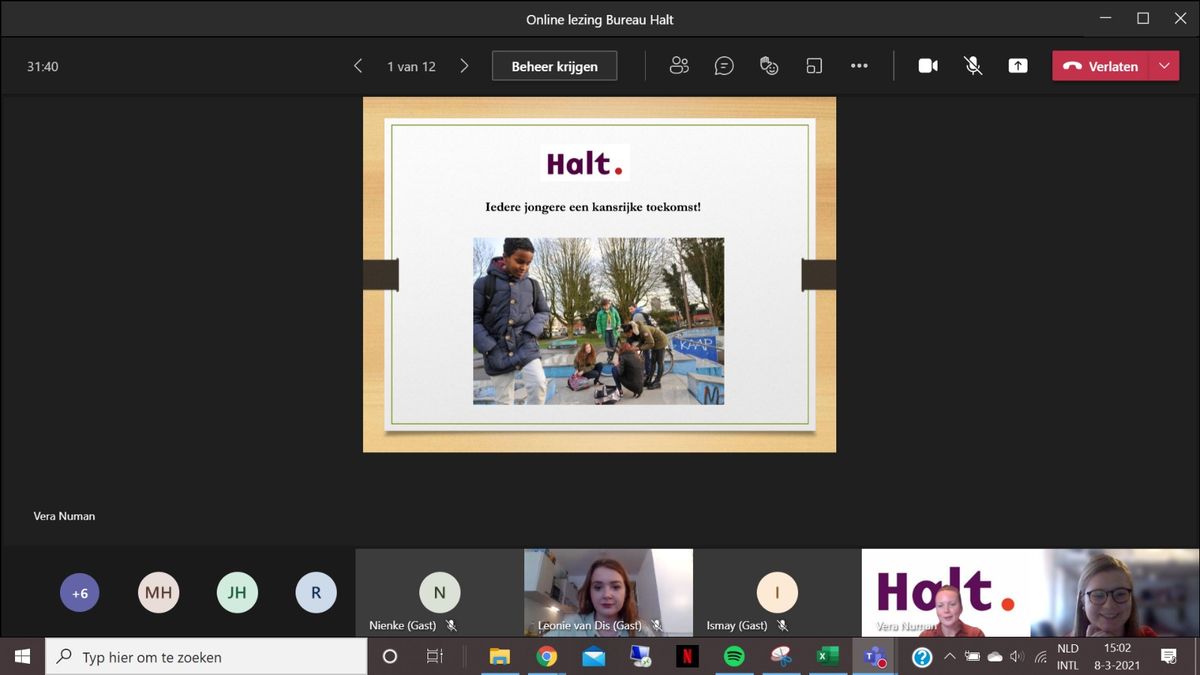Toggle the camera on or off

pyautogui.click(x=928, y=66)
